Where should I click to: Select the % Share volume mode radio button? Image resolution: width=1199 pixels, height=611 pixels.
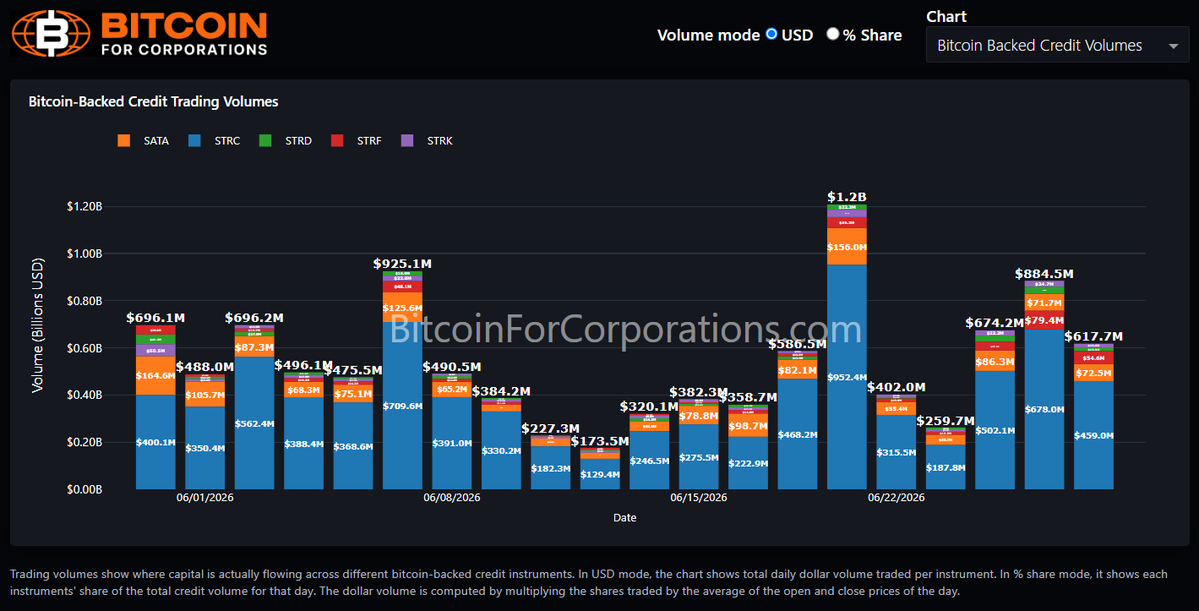tap(833, 34)
